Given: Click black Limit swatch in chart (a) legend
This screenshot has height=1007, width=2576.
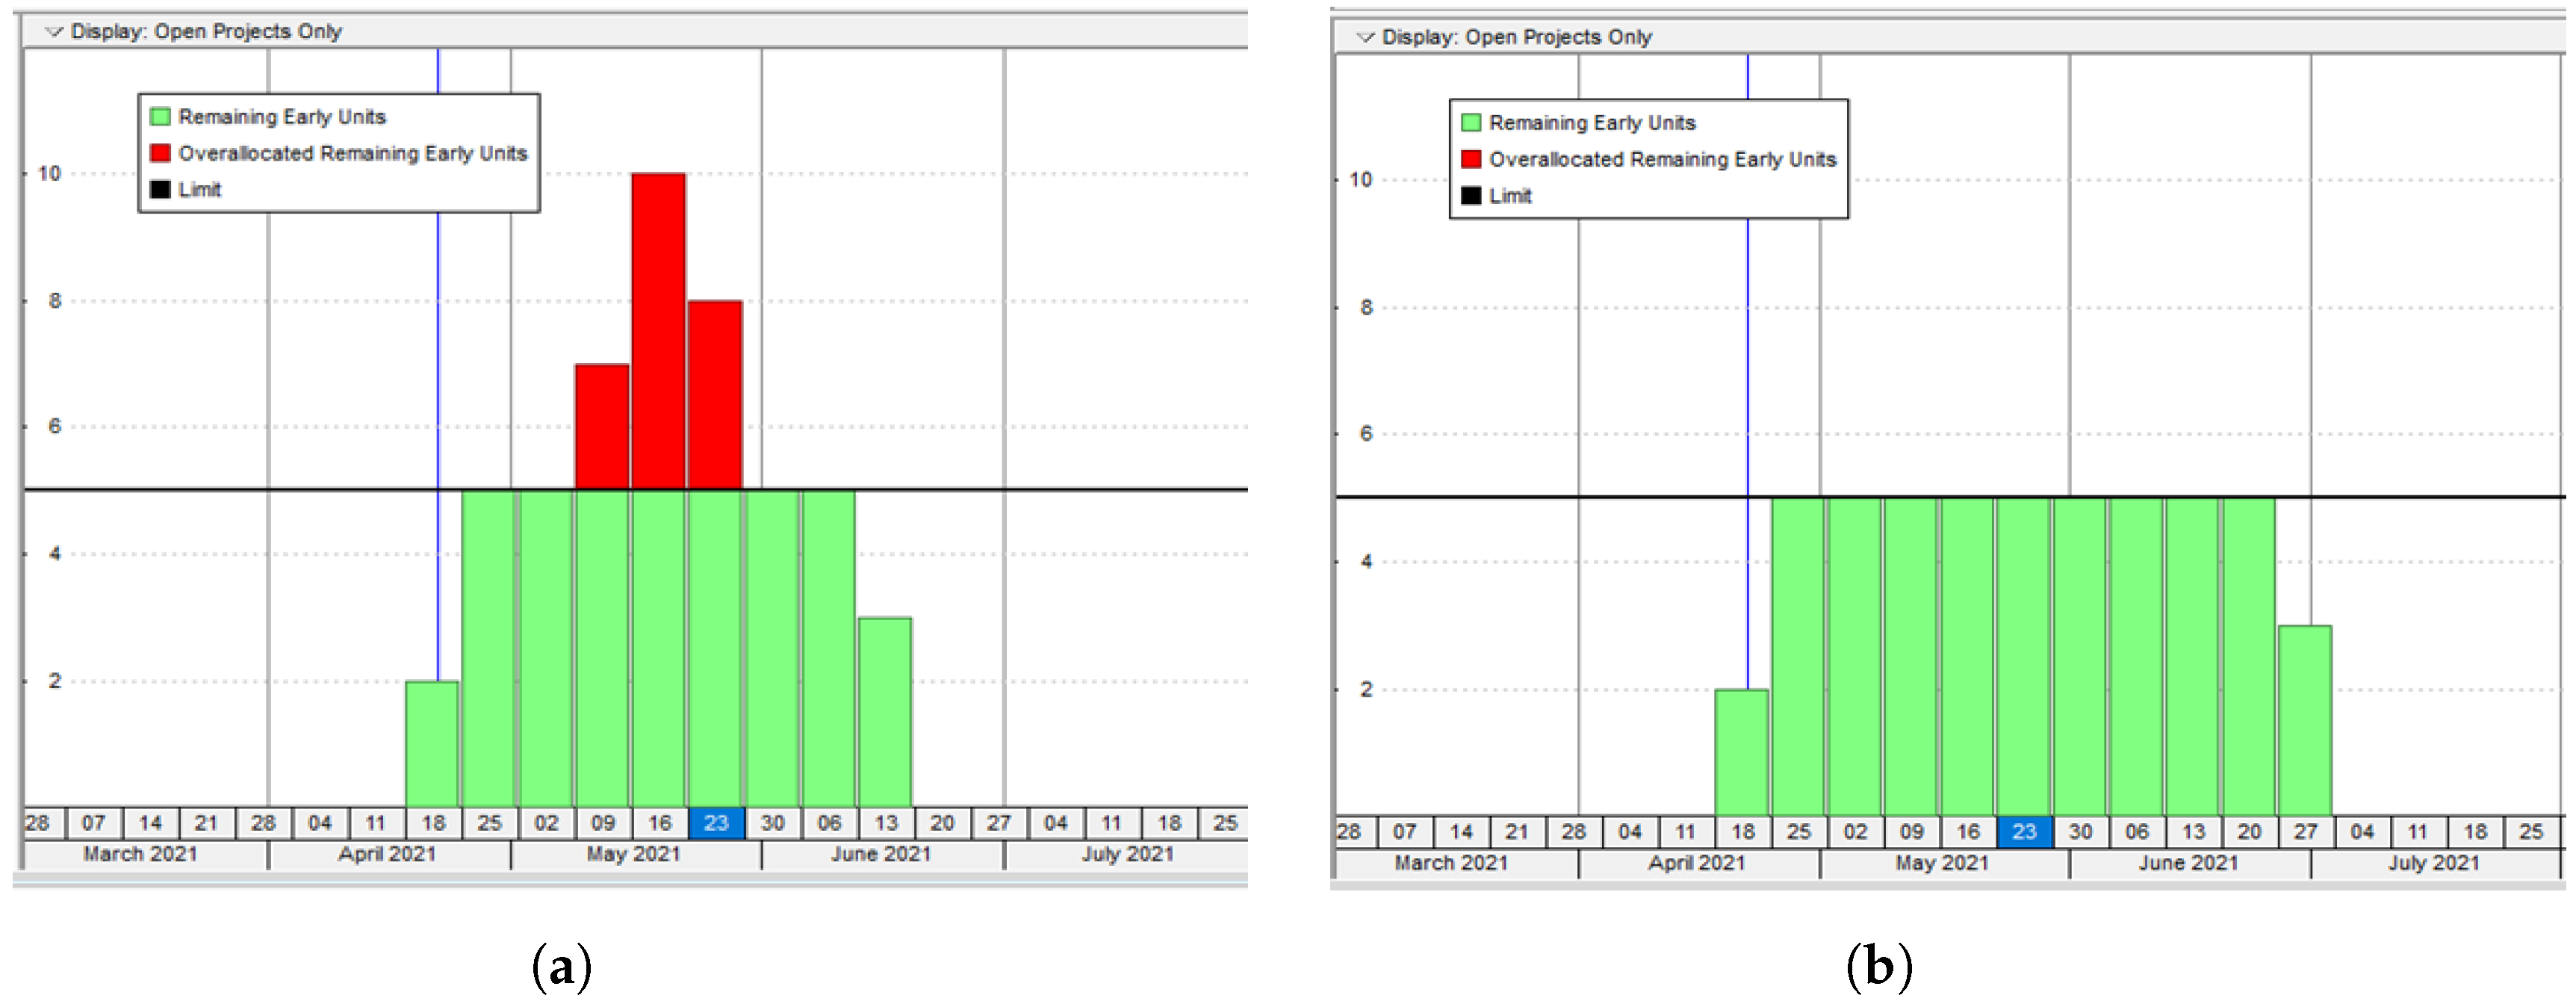Looking at the screenshot, I should [x=160, y=189].
